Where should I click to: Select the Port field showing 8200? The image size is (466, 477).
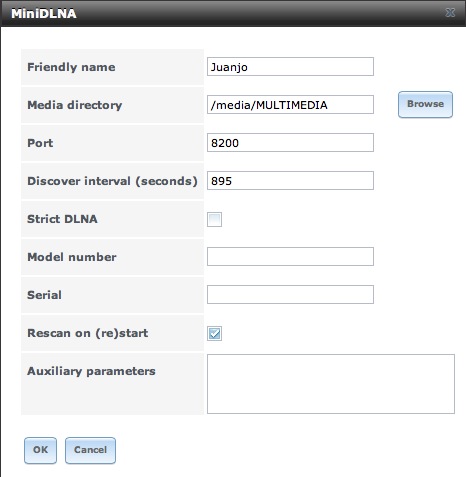click(290, 143)
